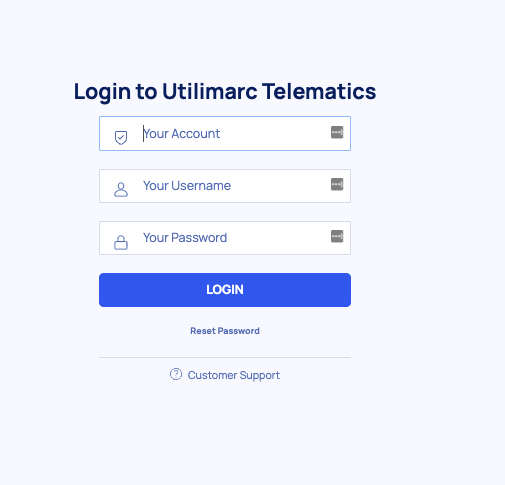Follow the Reset Password link
Viewport: 505px width, 485px height.
point(225,331)
